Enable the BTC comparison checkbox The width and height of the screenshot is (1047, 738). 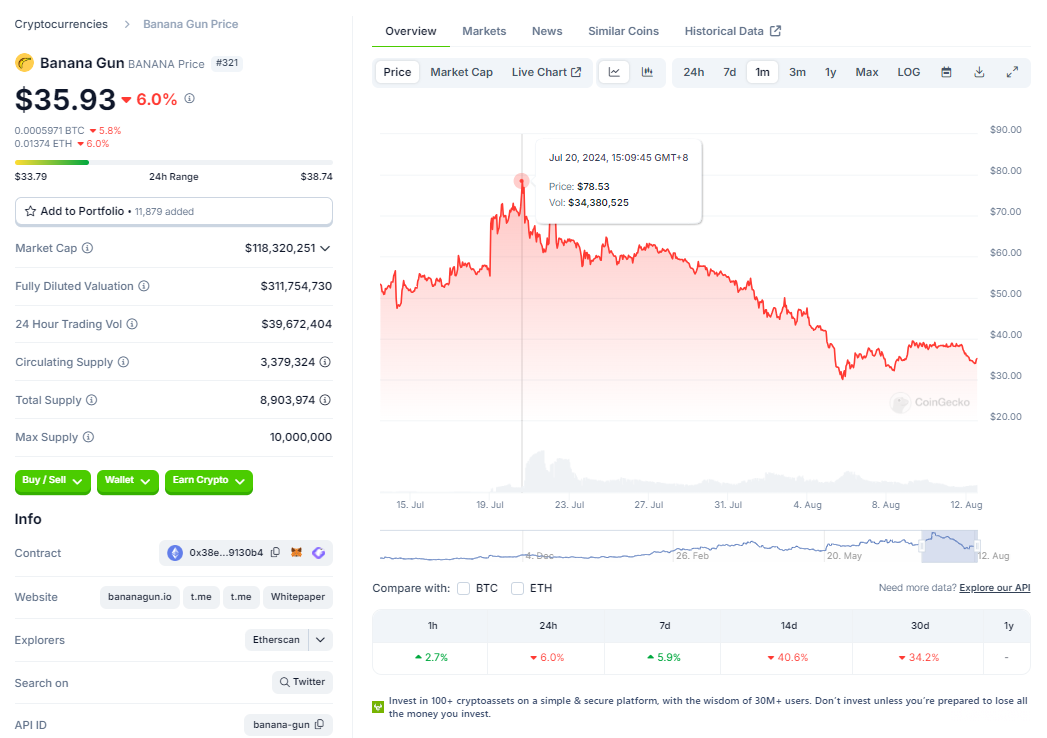[x=464, y=588]
